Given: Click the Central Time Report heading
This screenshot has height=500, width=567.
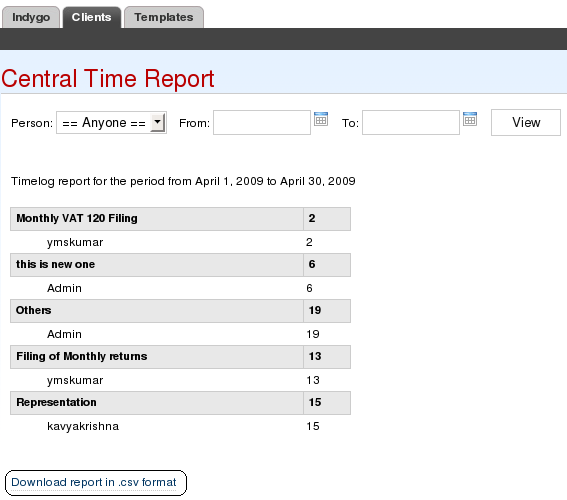Looking at the screenshot, I should (x=108, y=78).
